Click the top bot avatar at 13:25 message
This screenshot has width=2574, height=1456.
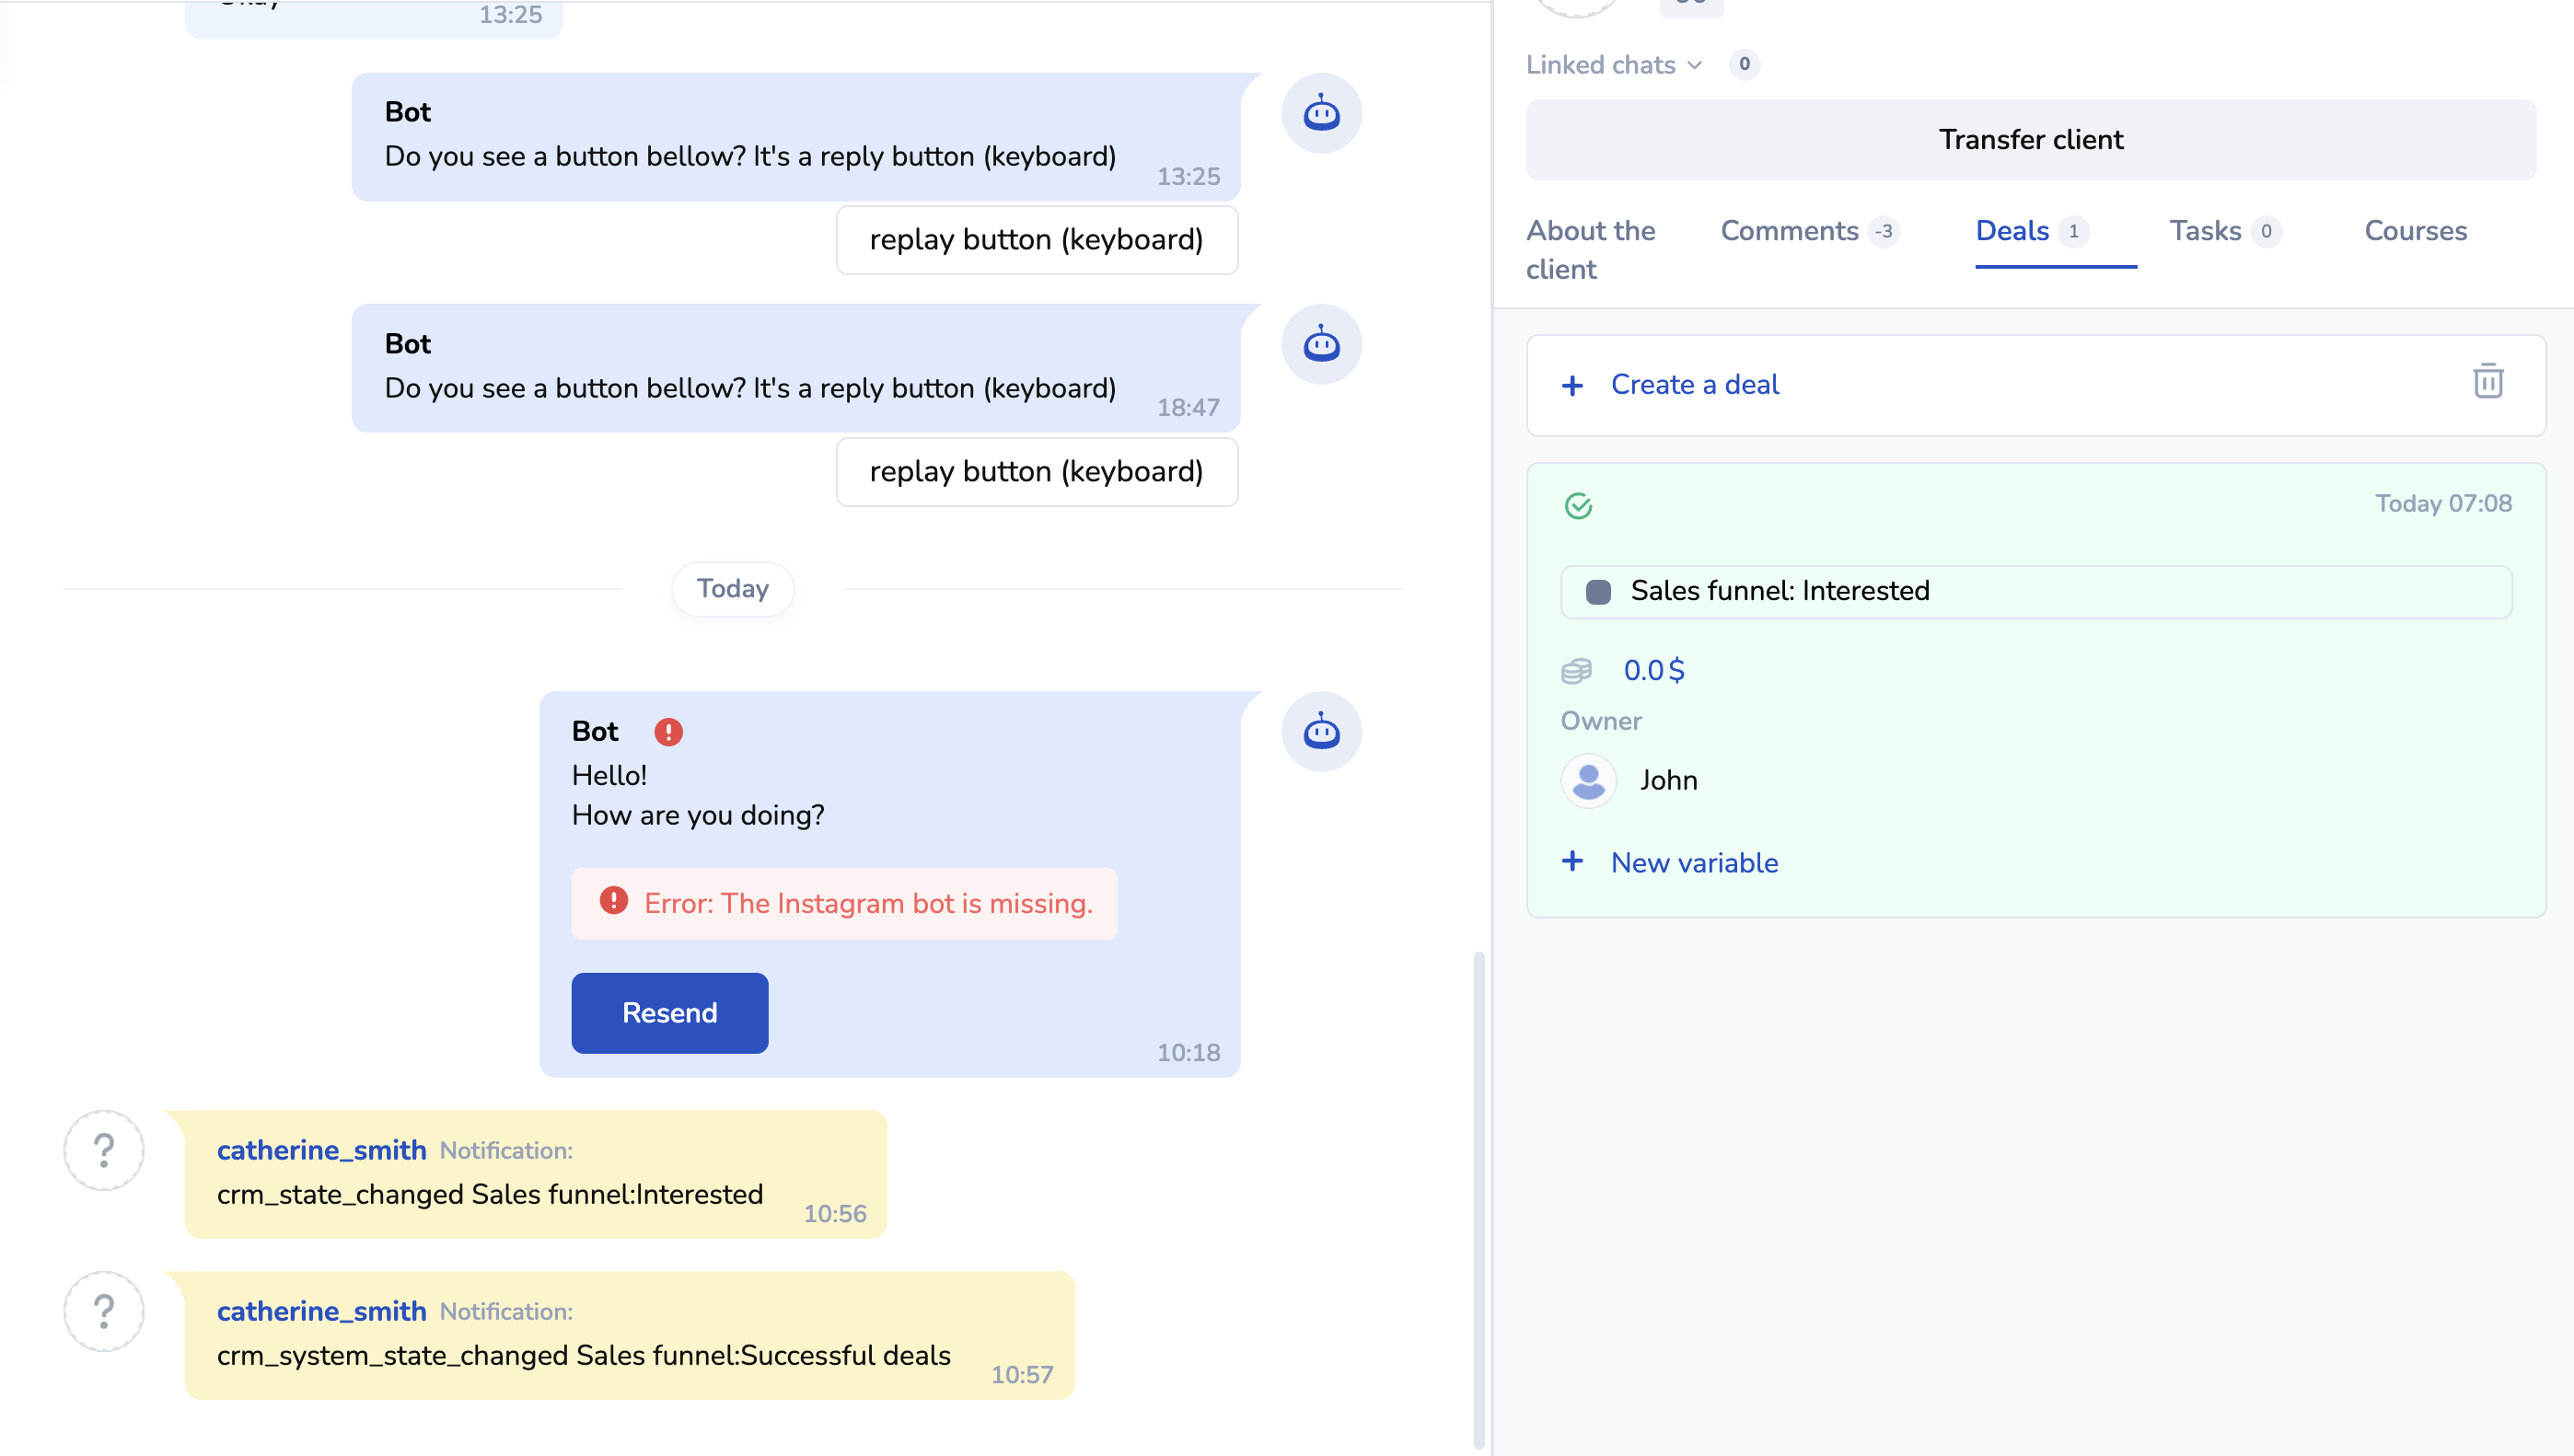pos(1321,114)
